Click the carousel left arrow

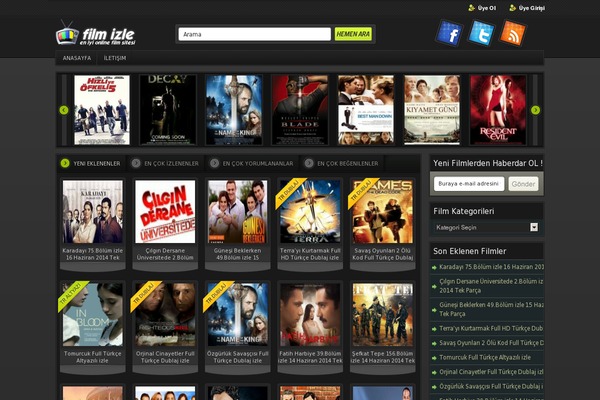point(64,110)
